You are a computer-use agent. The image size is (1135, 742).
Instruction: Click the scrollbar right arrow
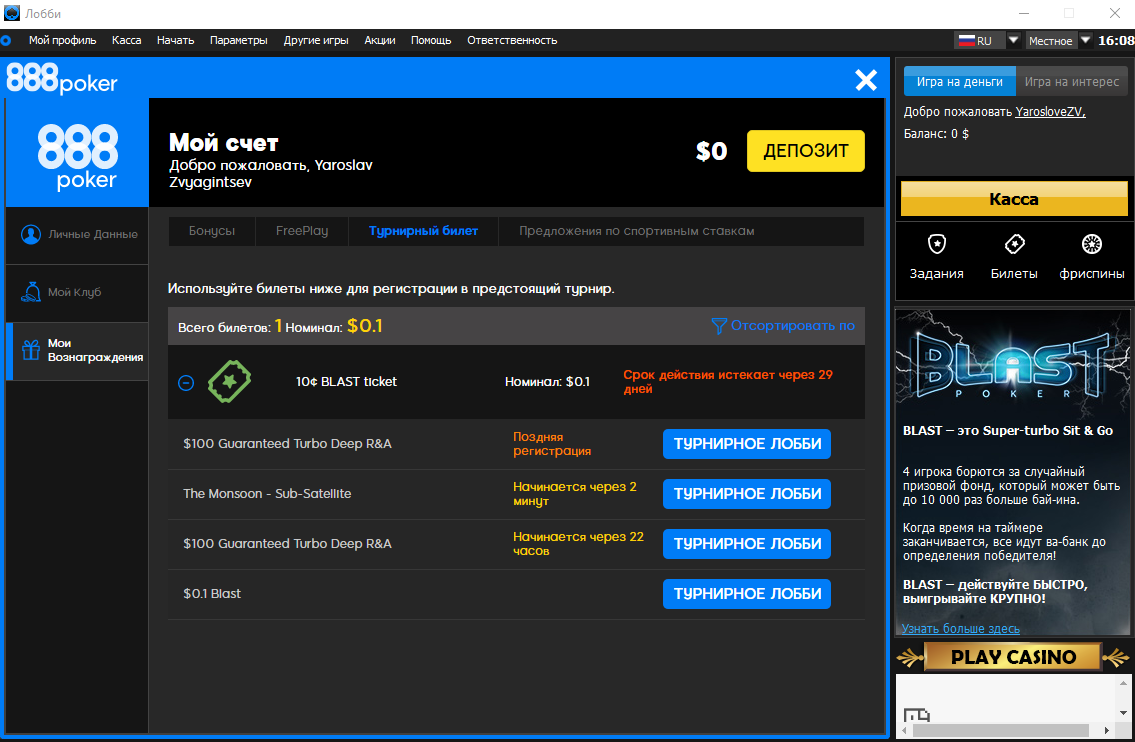[1107, 730]
